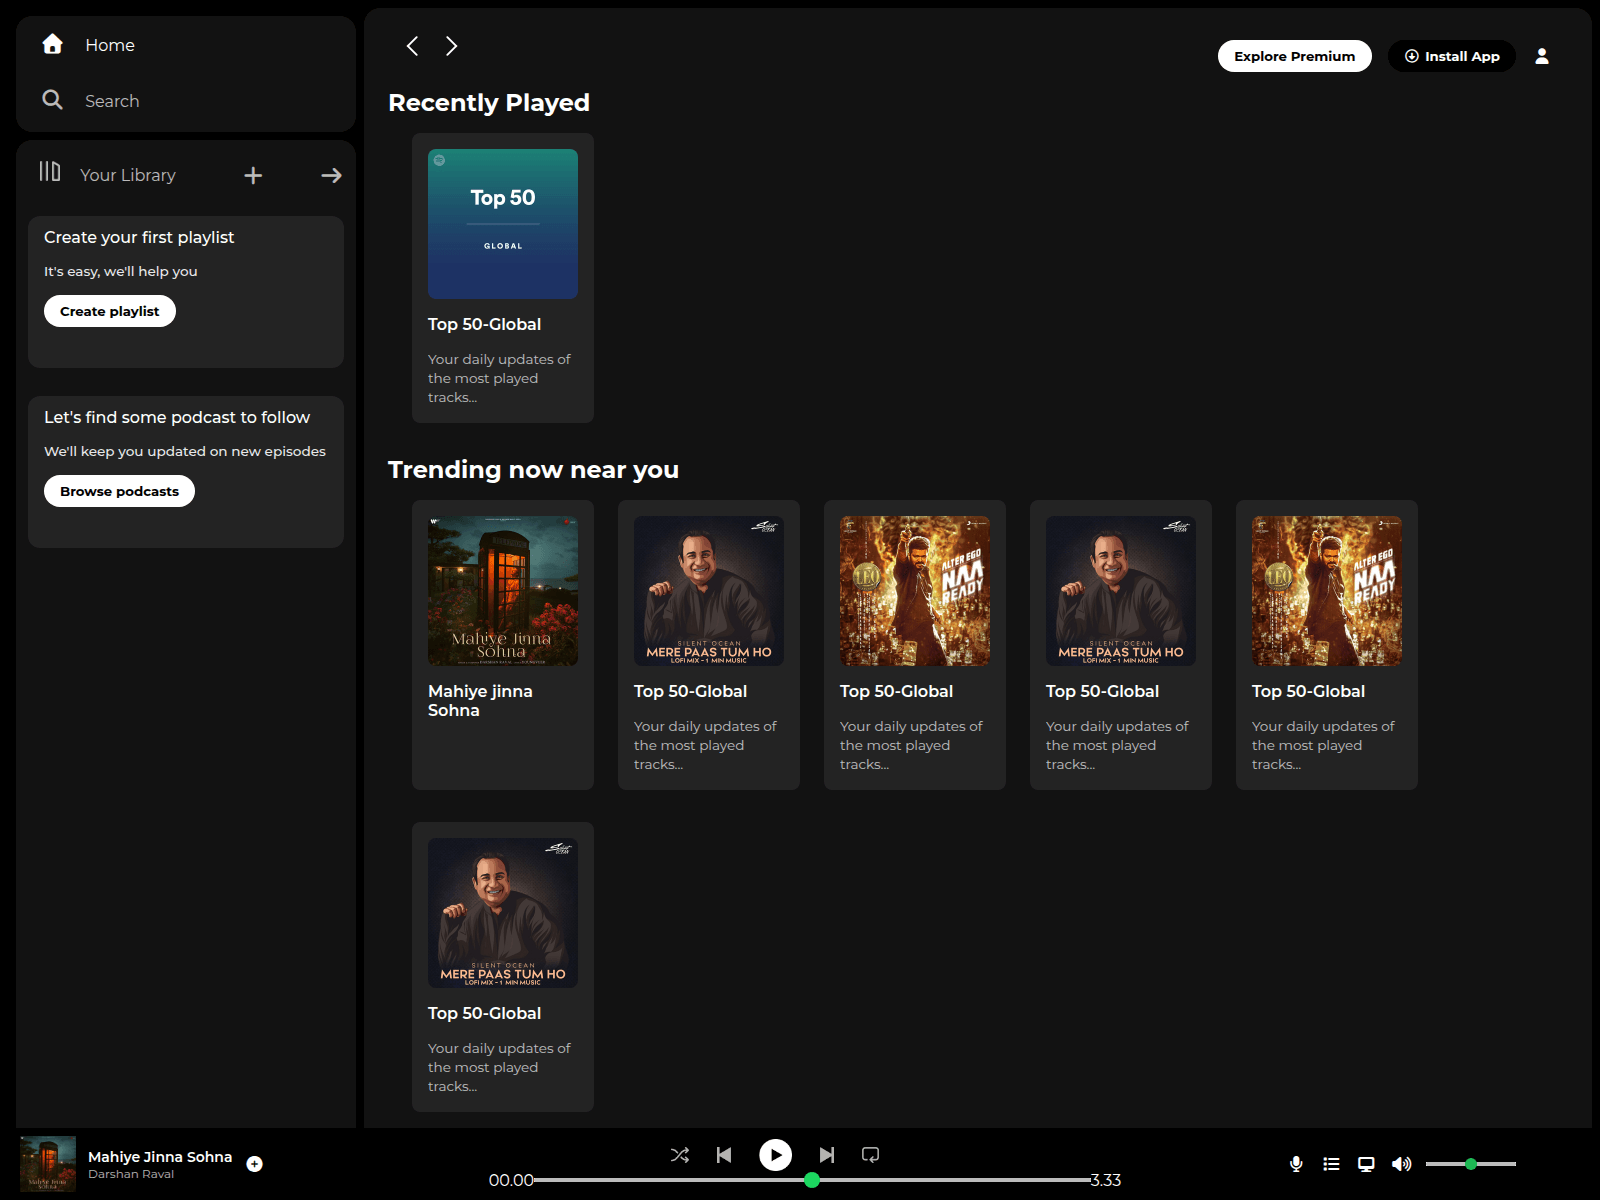1600x1200 pixels.
Task: Click Top 50-Global title under Recently Played
Action: point(484,324)
